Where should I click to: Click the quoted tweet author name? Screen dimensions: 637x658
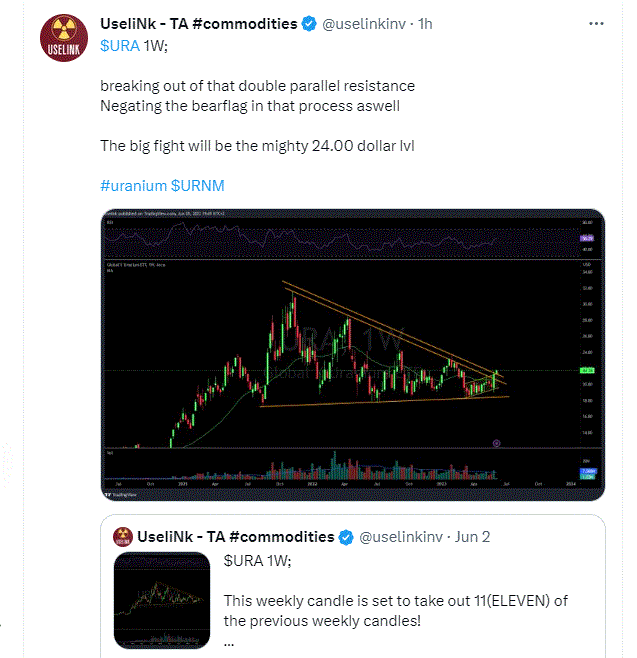pos(235,537)
